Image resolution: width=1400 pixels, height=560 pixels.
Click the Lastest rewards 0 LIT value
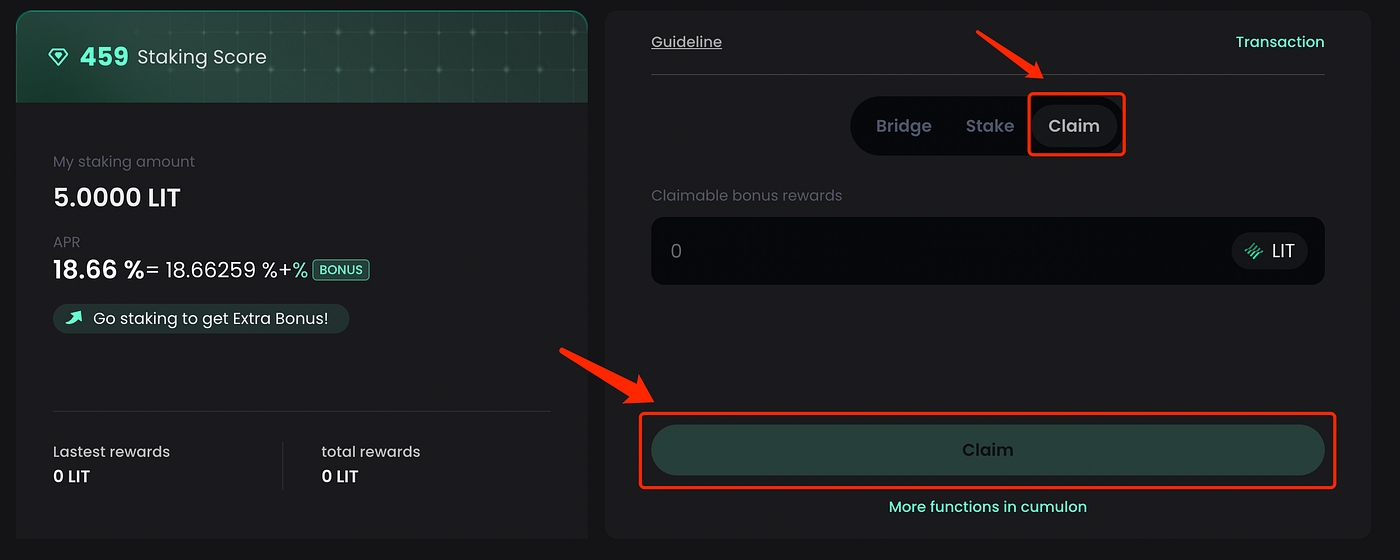pos(72,477)
